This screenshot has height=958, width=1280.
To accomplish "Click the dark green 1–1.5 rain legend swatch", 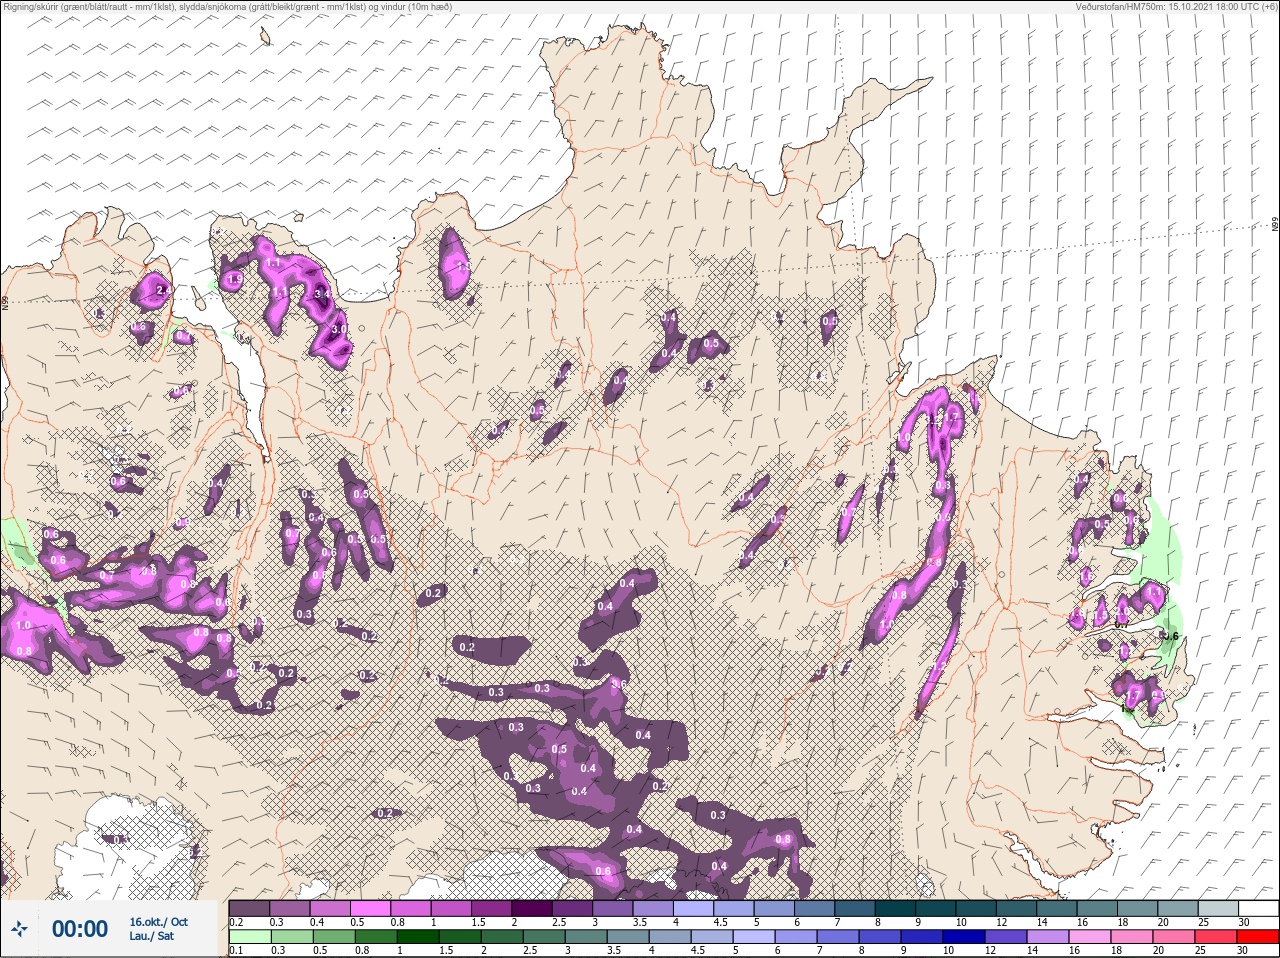I will pyautogui.click(x=418, y=937).
